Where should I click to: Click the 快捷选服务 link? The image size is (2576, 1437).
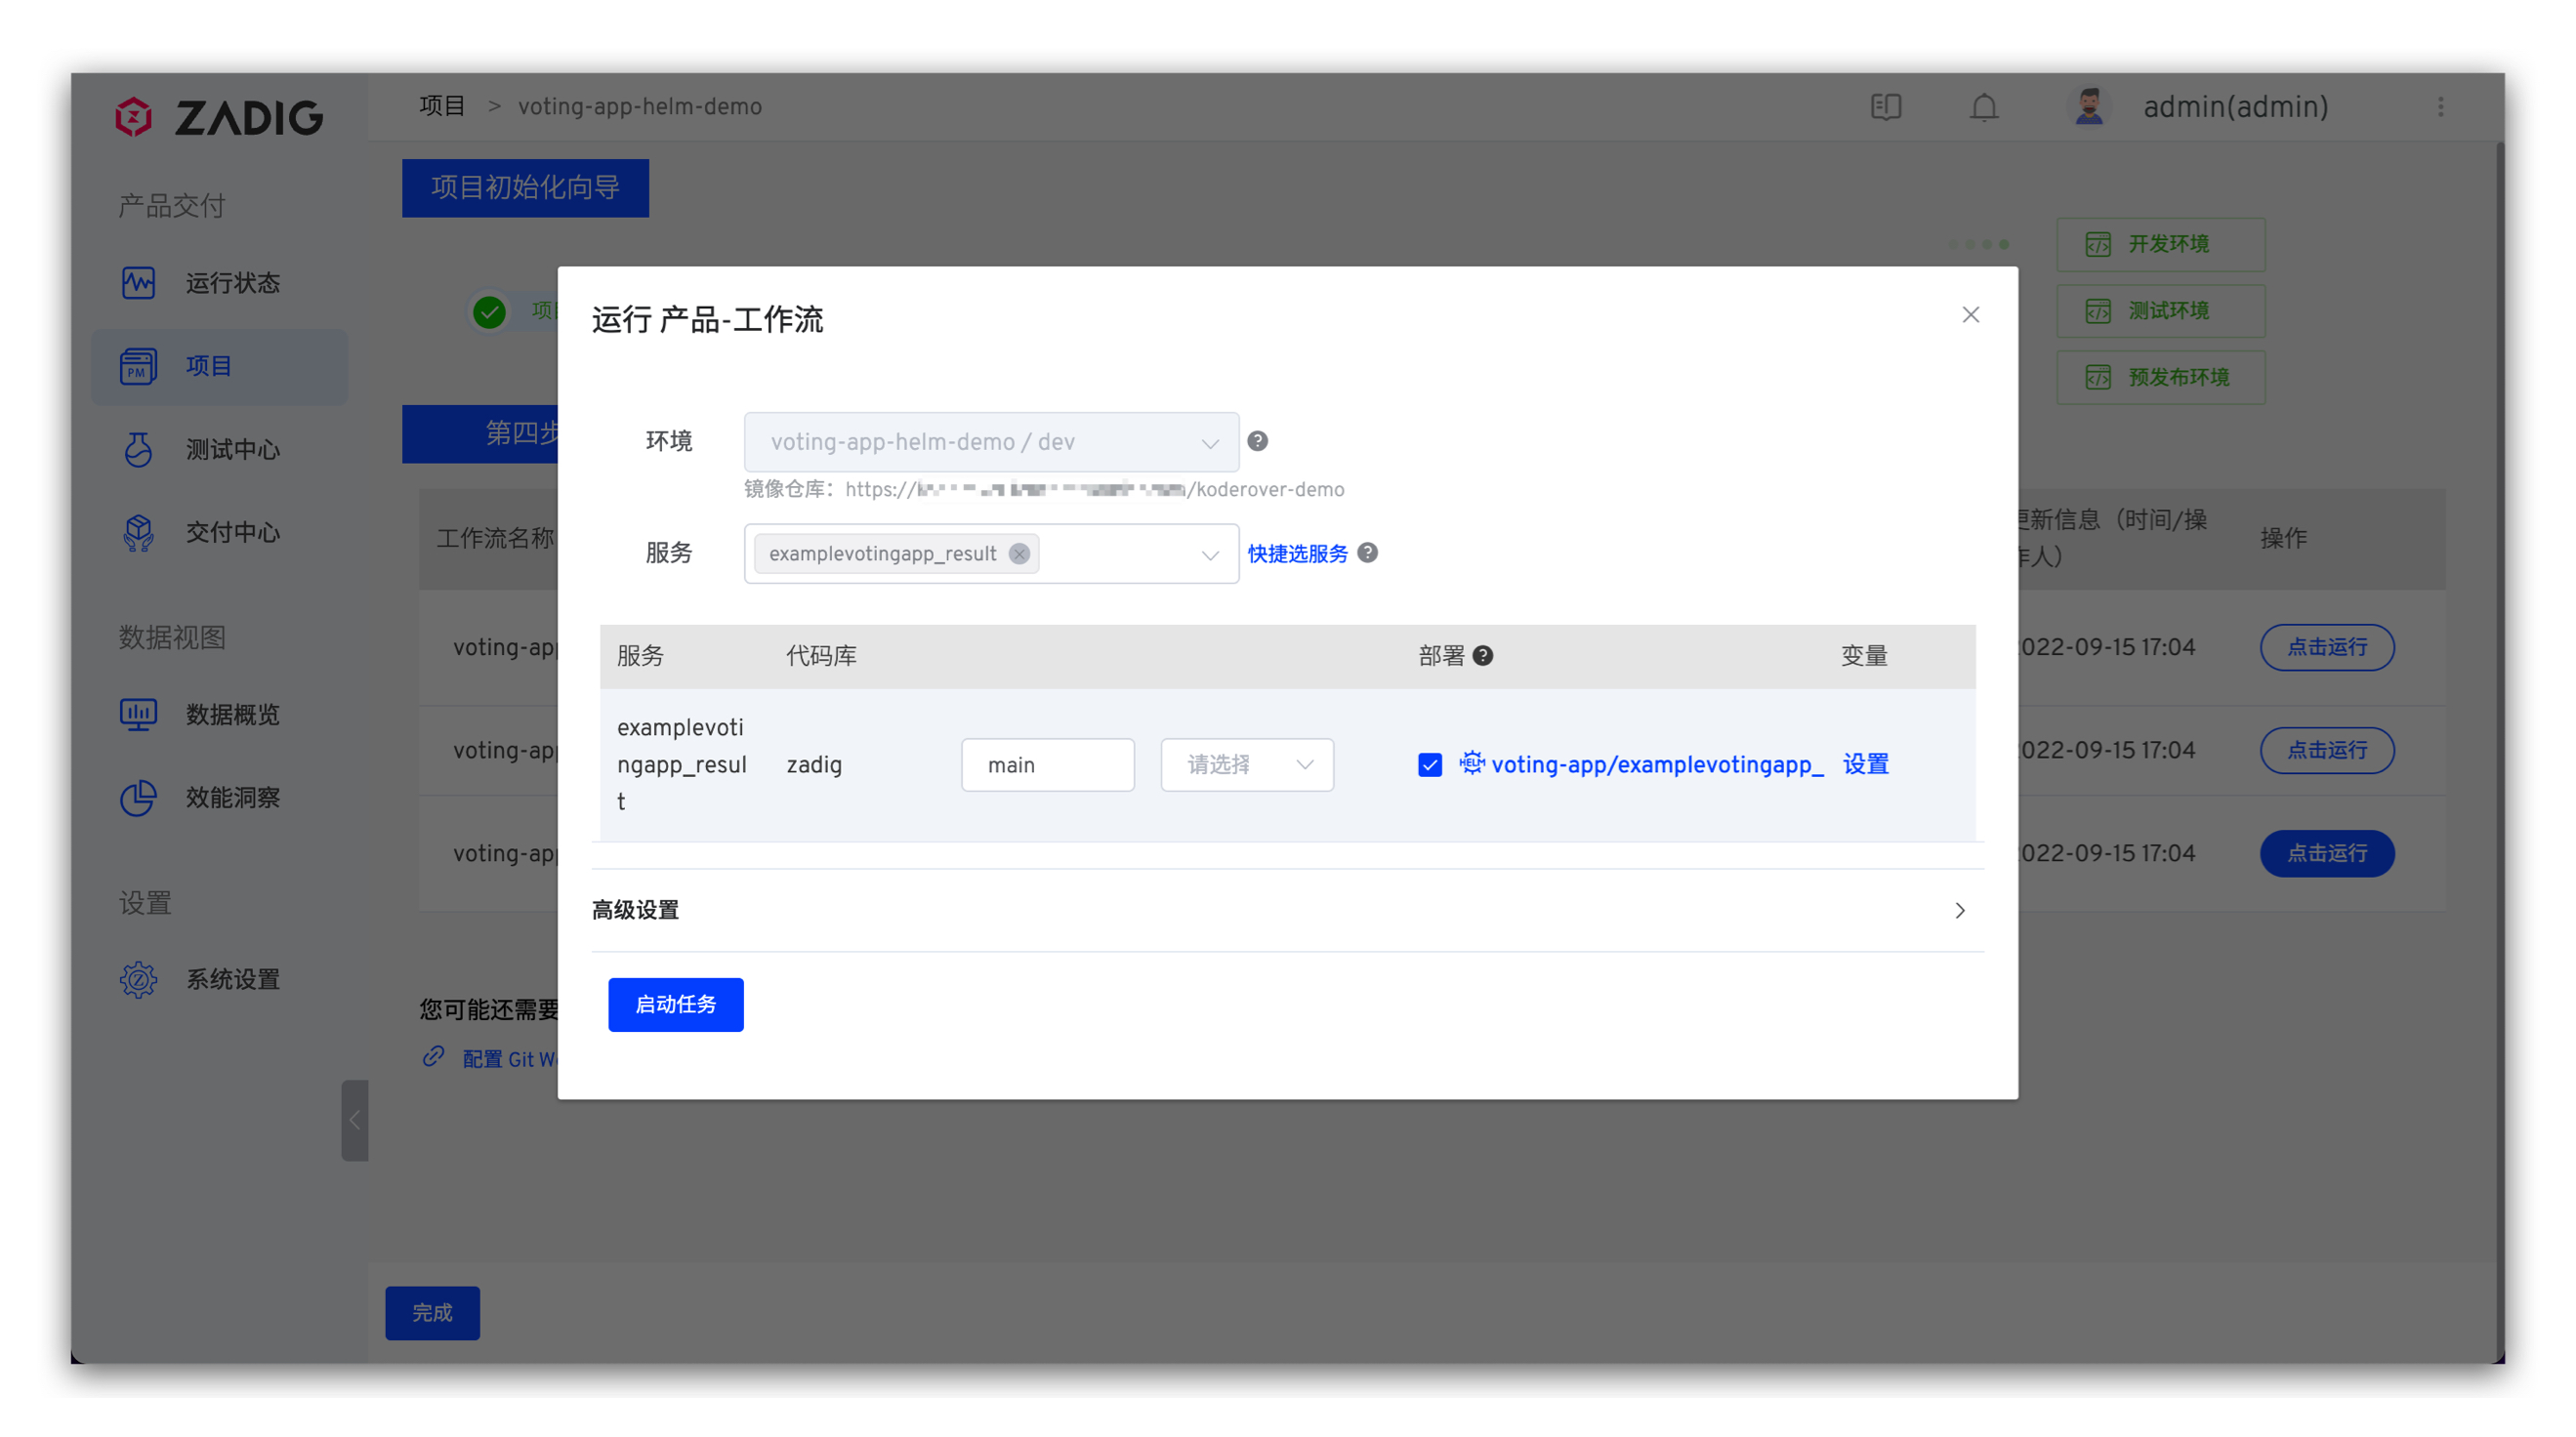click(1297, 553)
